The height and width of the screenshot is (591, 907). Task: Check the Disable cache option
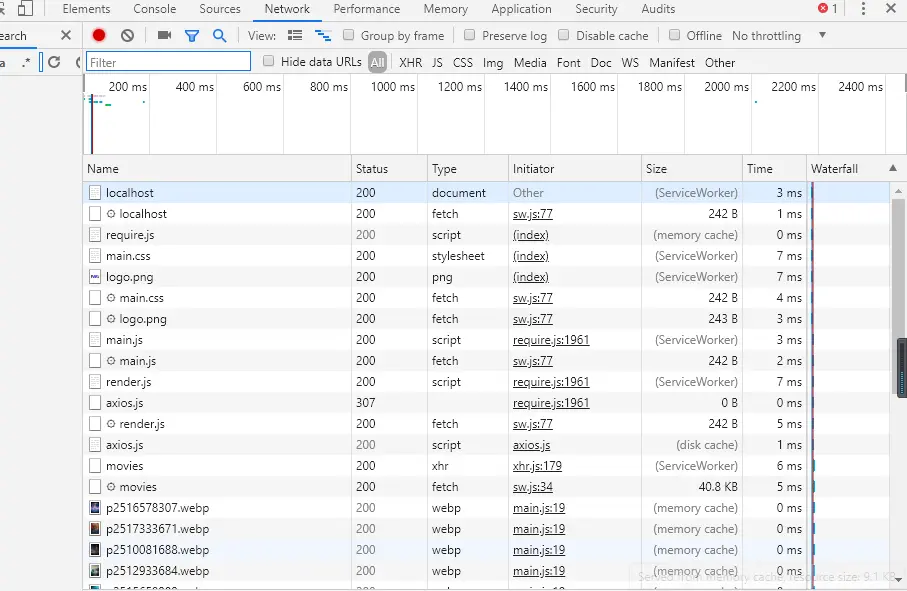coord(563,35)
